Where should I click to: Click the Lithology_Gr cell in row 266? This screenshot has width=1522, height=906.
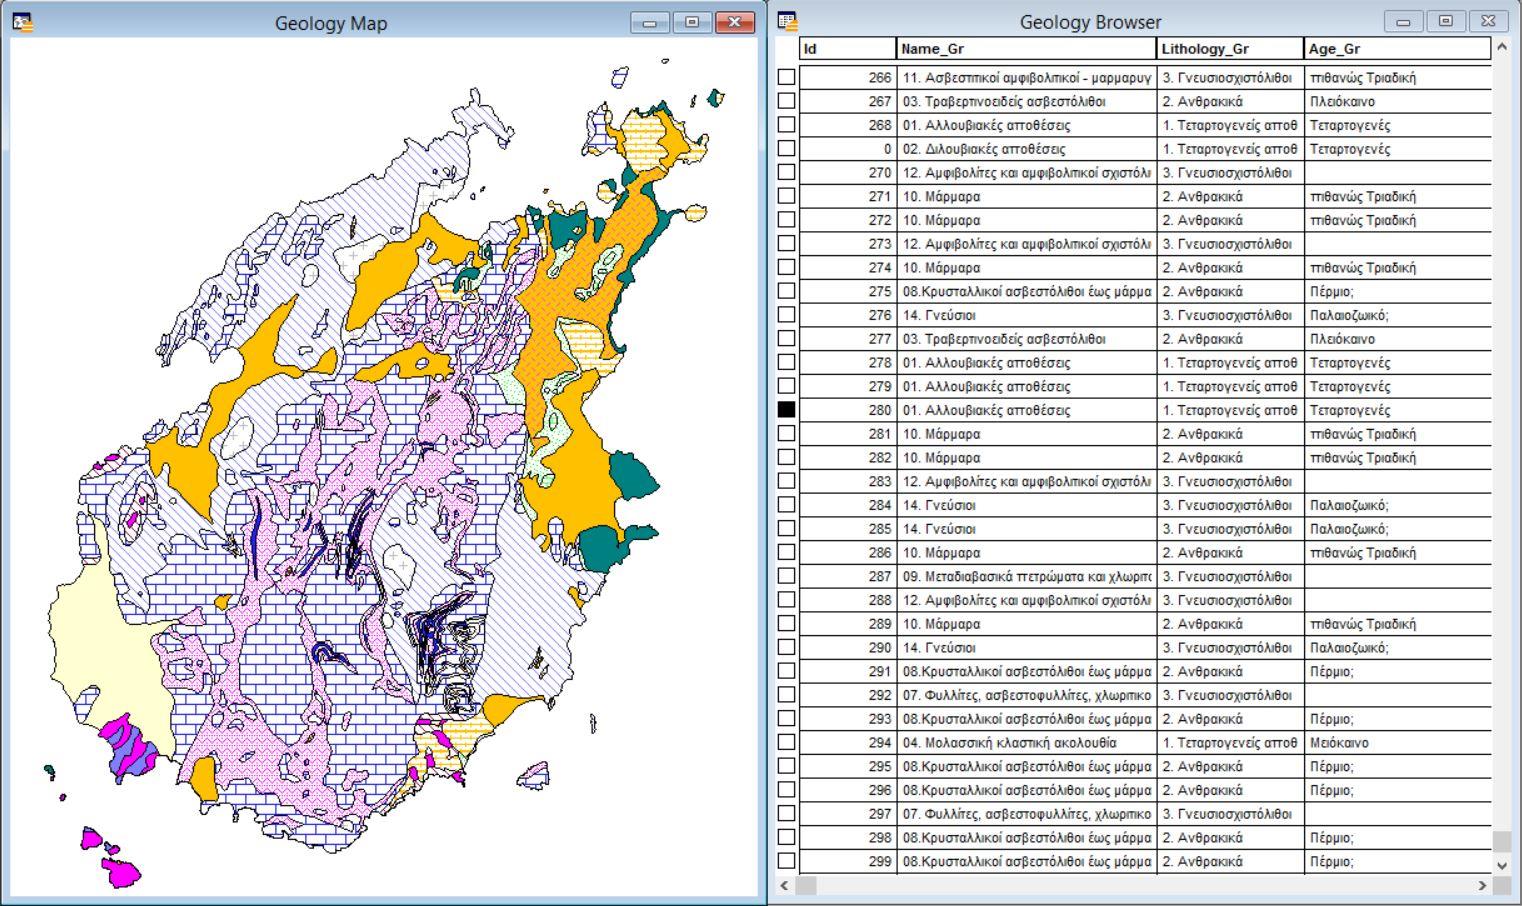tap(1230, 77)
